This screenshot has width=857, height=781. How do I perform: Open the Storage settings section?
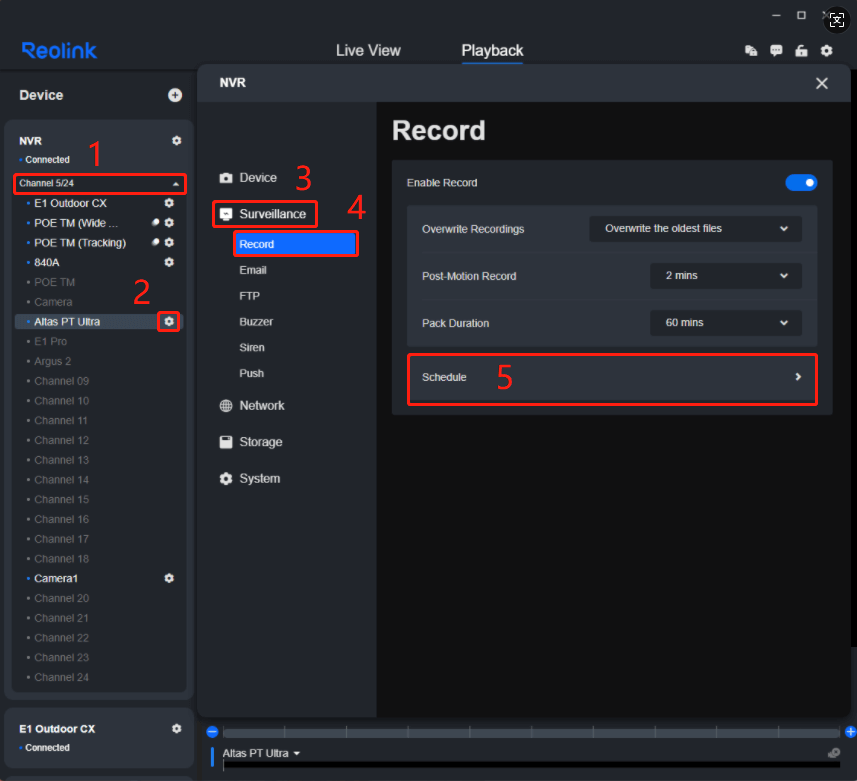tap(251, 442)
